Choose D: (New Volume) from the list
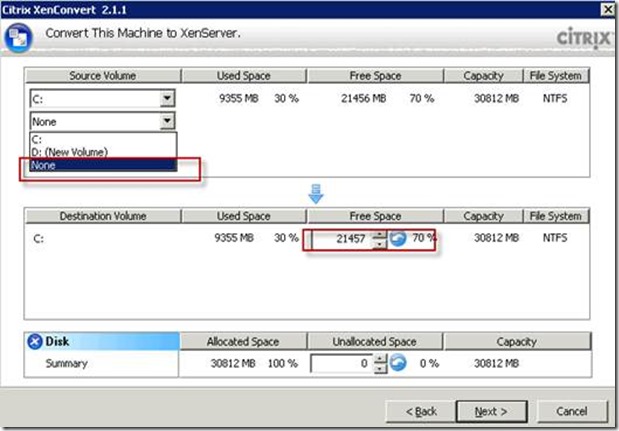619x431 pixels. point(103,152)
